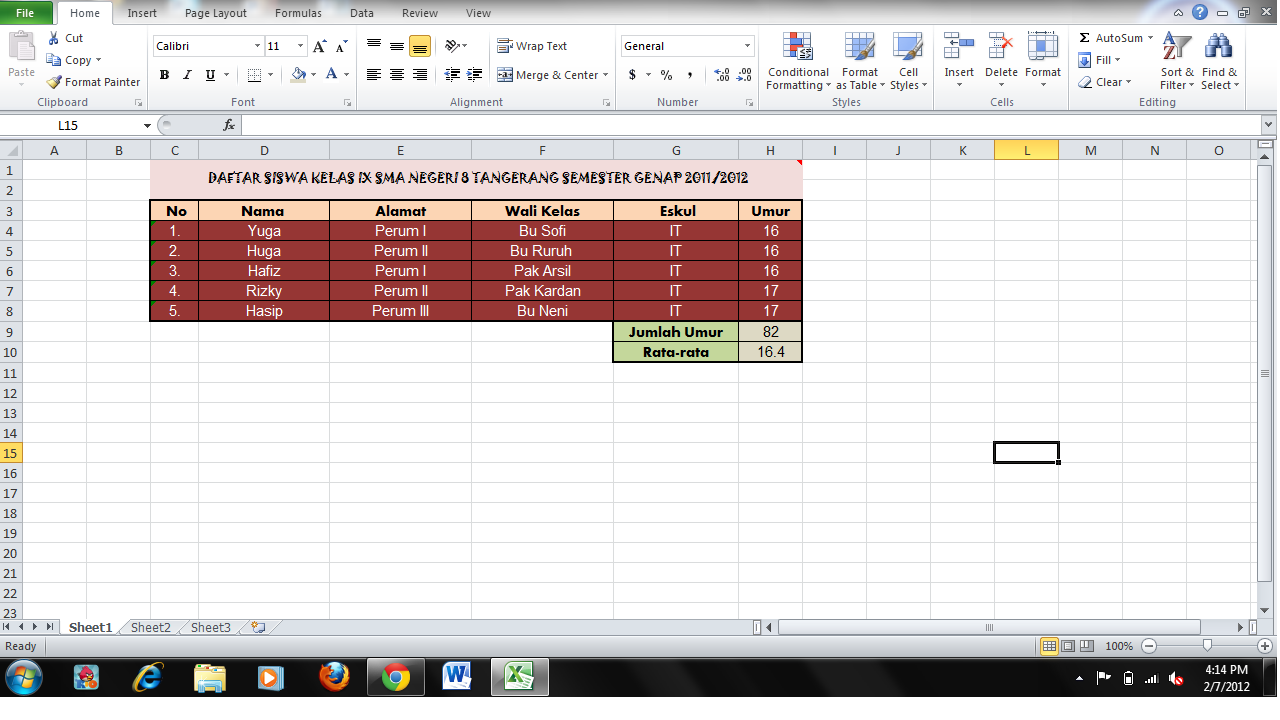This screenshot has width=1280, height=720.
Task: Open the Font Size dropdown
Action: (299, 46)
